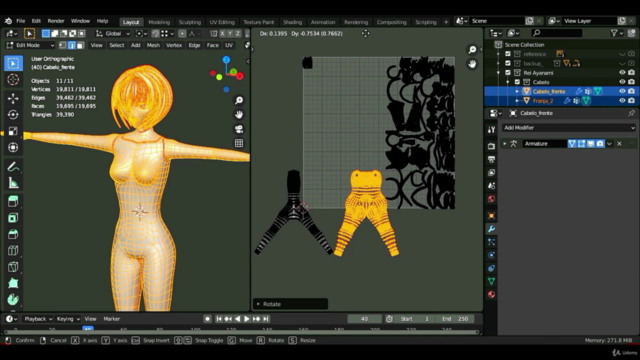Click the blue timeline playhead marker
This screenshot has height=360, width=640.
point(88,328)
